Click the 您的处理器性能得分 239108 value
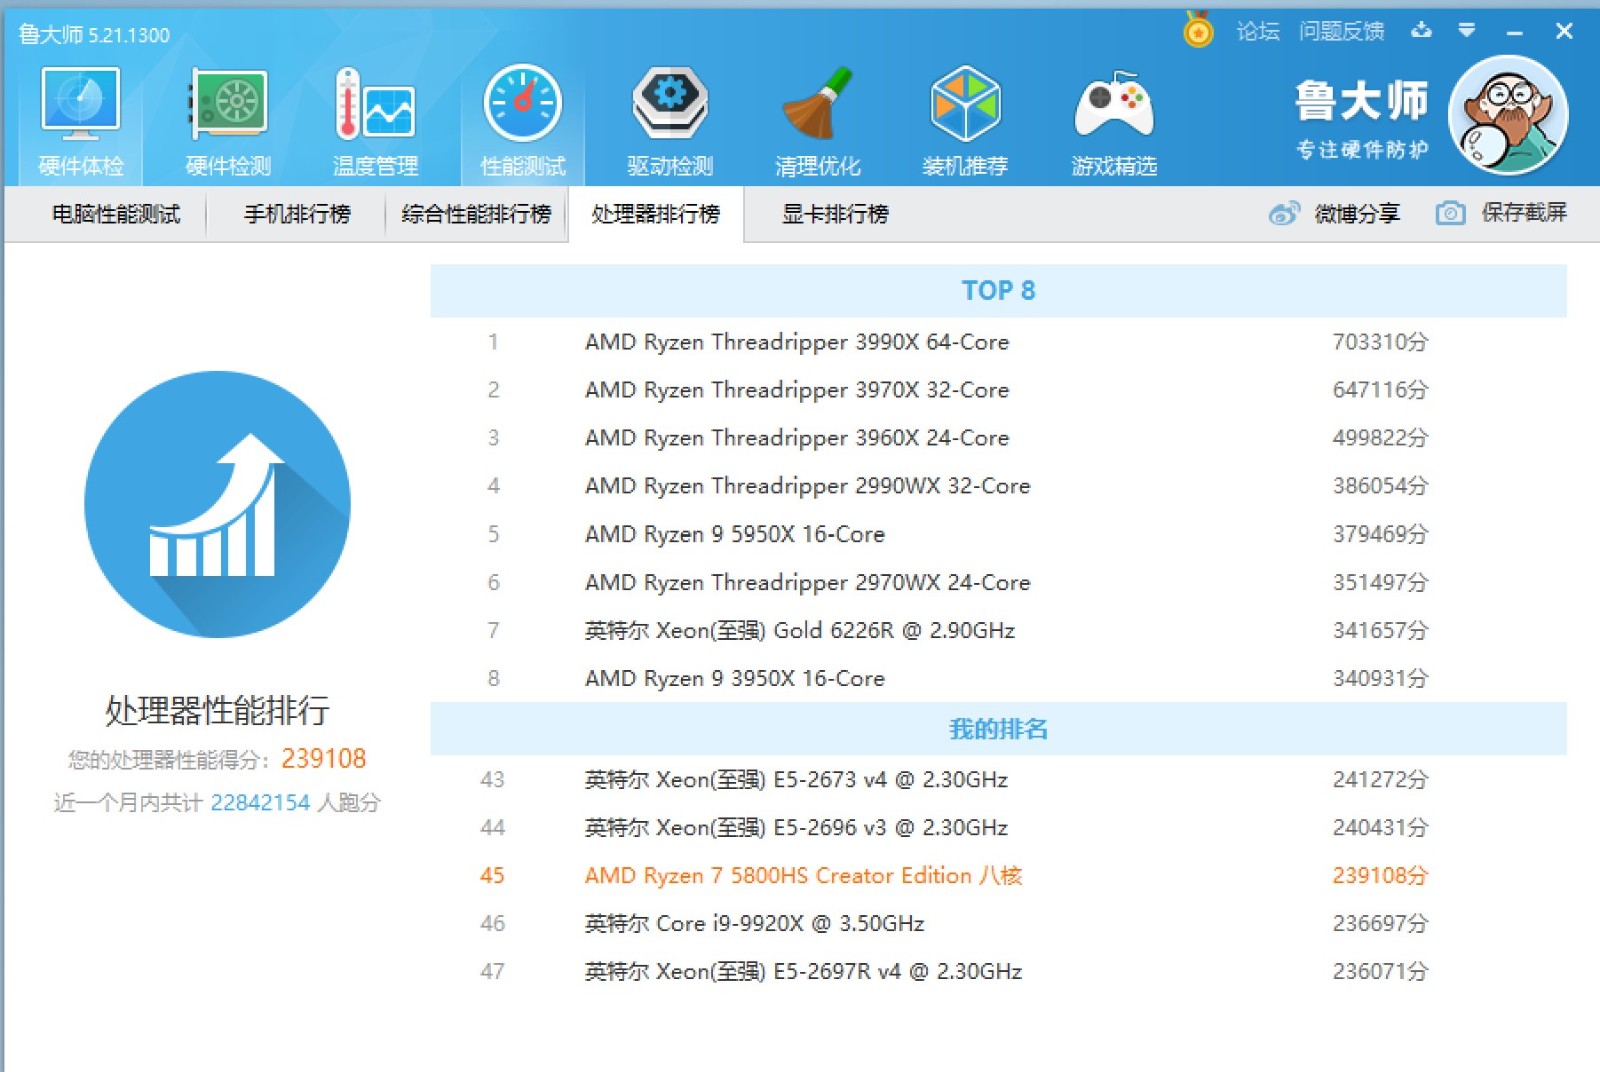 (323, 759)
